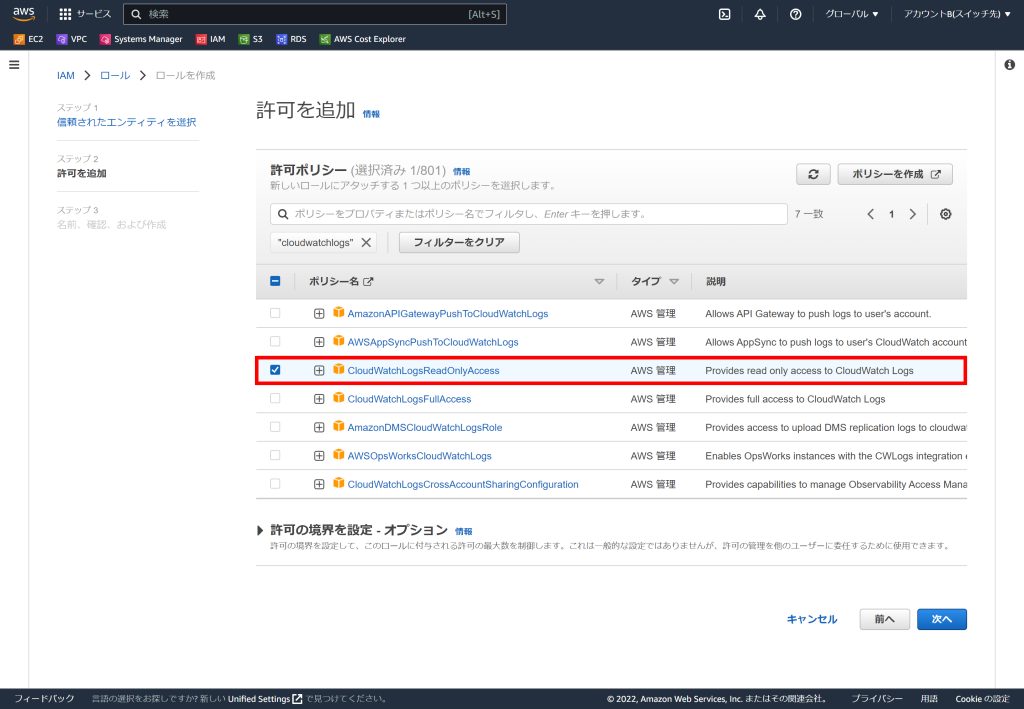Open the EC2 shortcut in favorites bar
This screenshot has width=1024, height=709.
(x=28, y=39)
